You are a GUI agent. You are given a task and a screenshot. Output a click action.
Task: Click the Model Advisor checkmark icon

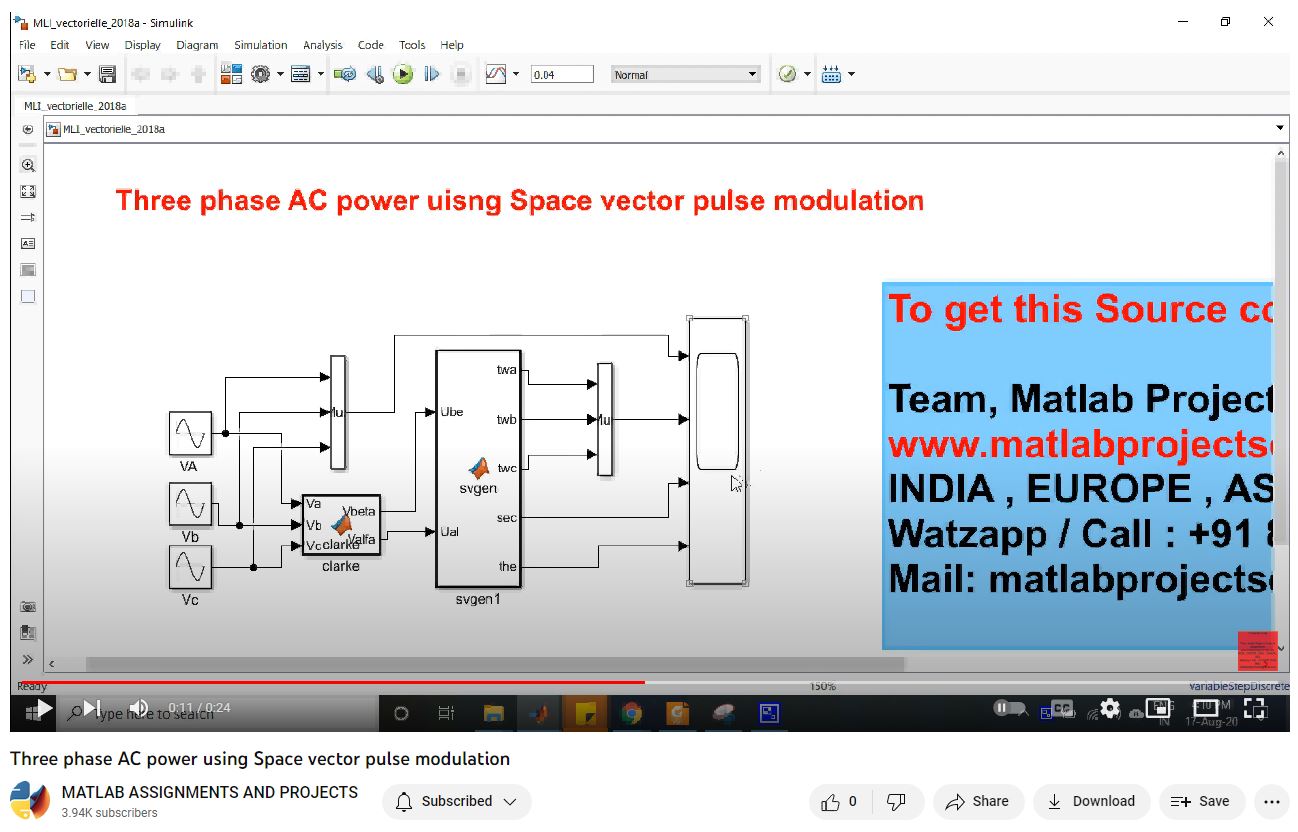[788, 74]
